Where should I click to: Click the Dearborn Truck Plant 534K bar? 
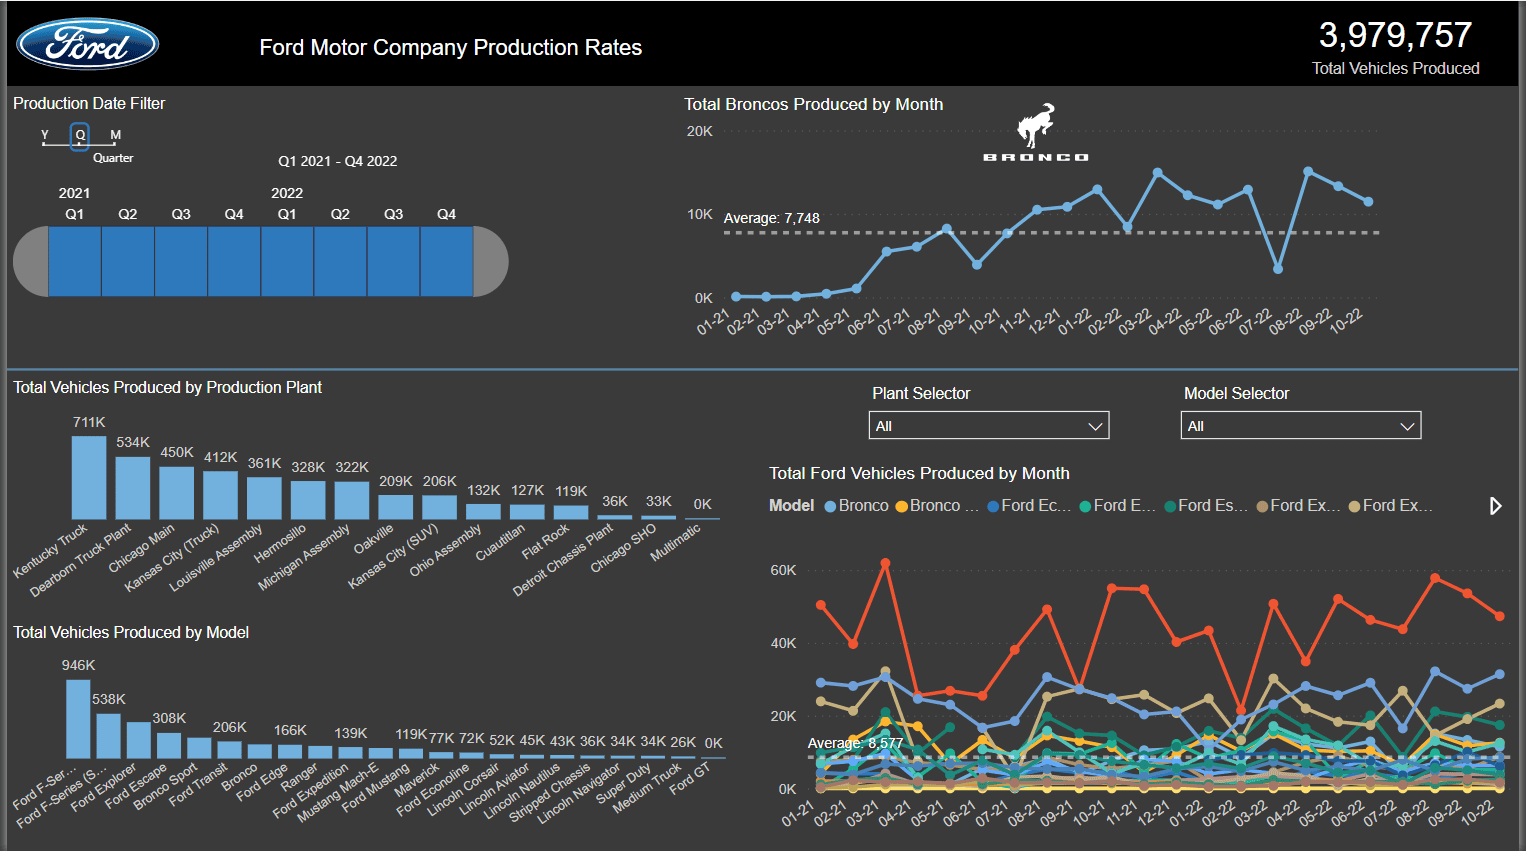tap(133, 488)
